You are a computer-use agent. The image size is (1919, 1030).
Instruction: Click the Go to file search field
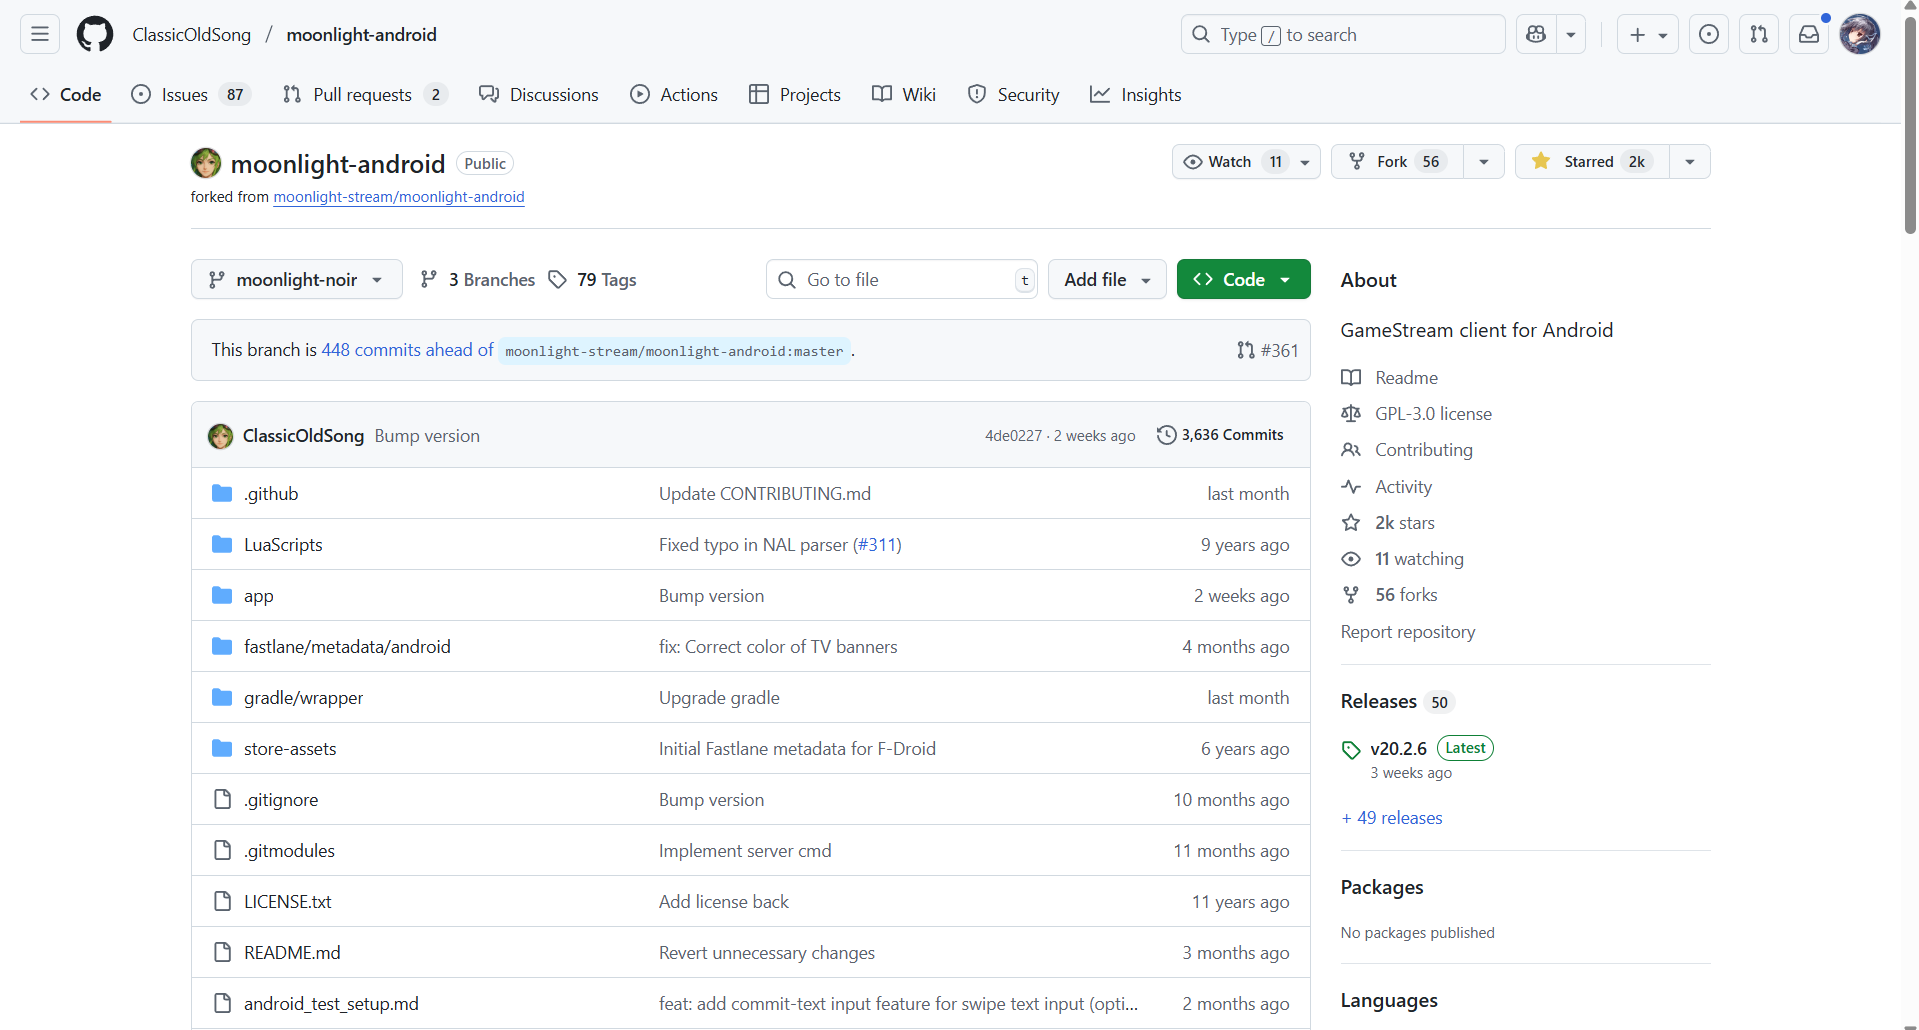pos(900,280)
